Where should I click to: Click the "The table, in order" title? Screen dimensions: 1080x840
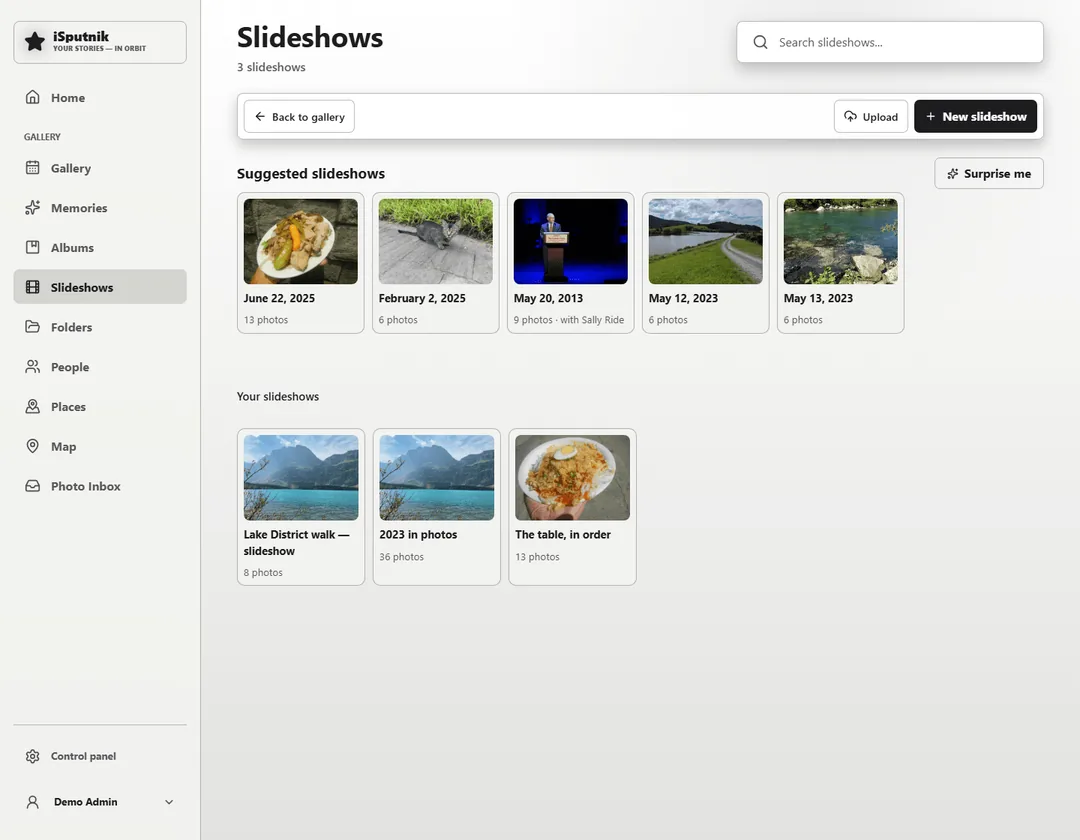(x=563, y=534)
